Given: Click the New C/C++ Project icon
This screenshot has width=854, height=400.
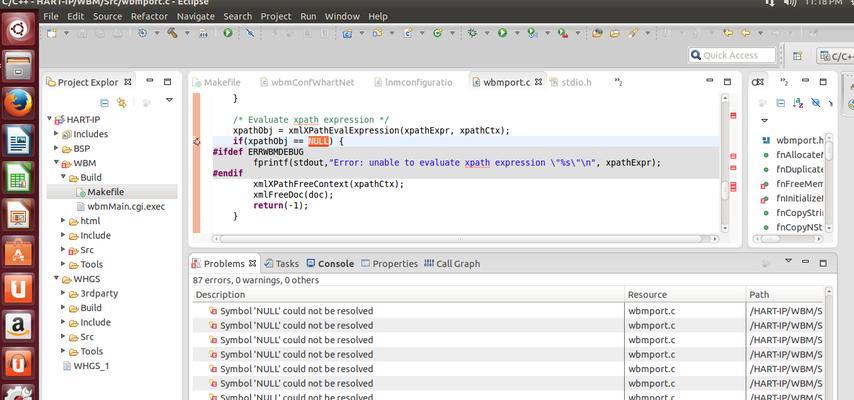Looking at the screenshot, I should (x=347, y=33).
